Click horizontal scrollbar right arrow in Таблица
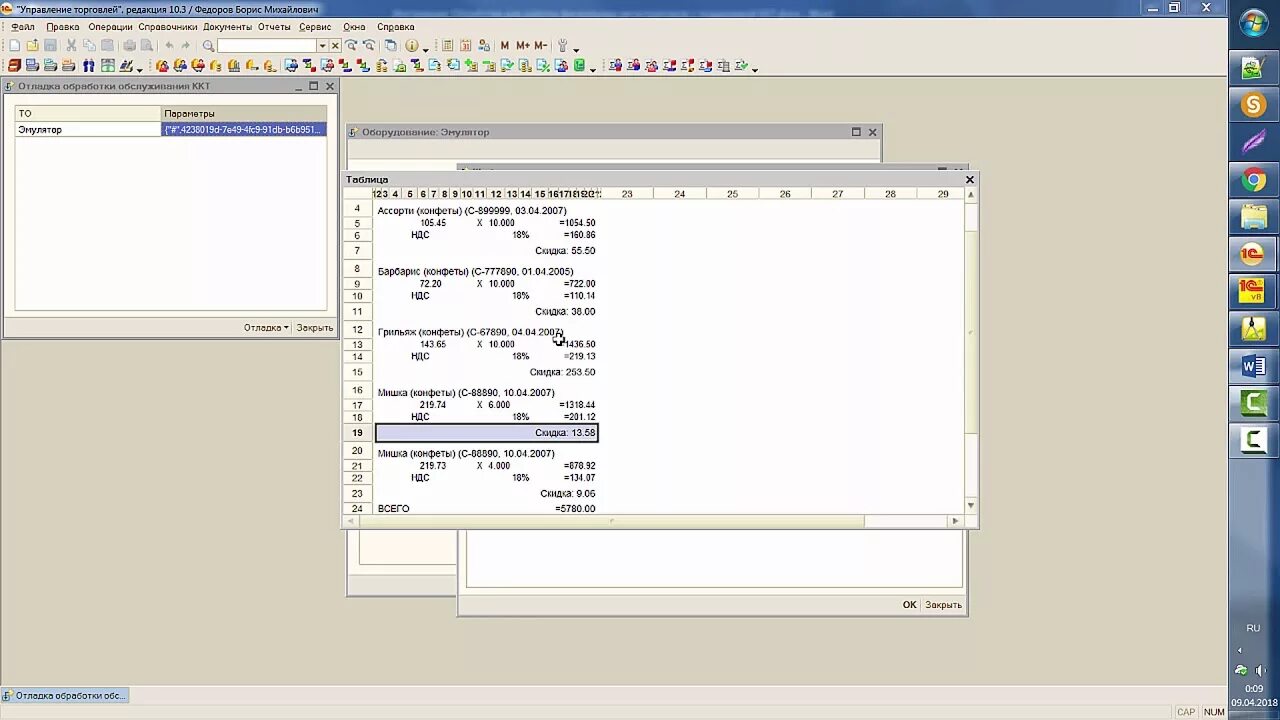This screenshot has width=1280, height=720. [x=955, y=521]
